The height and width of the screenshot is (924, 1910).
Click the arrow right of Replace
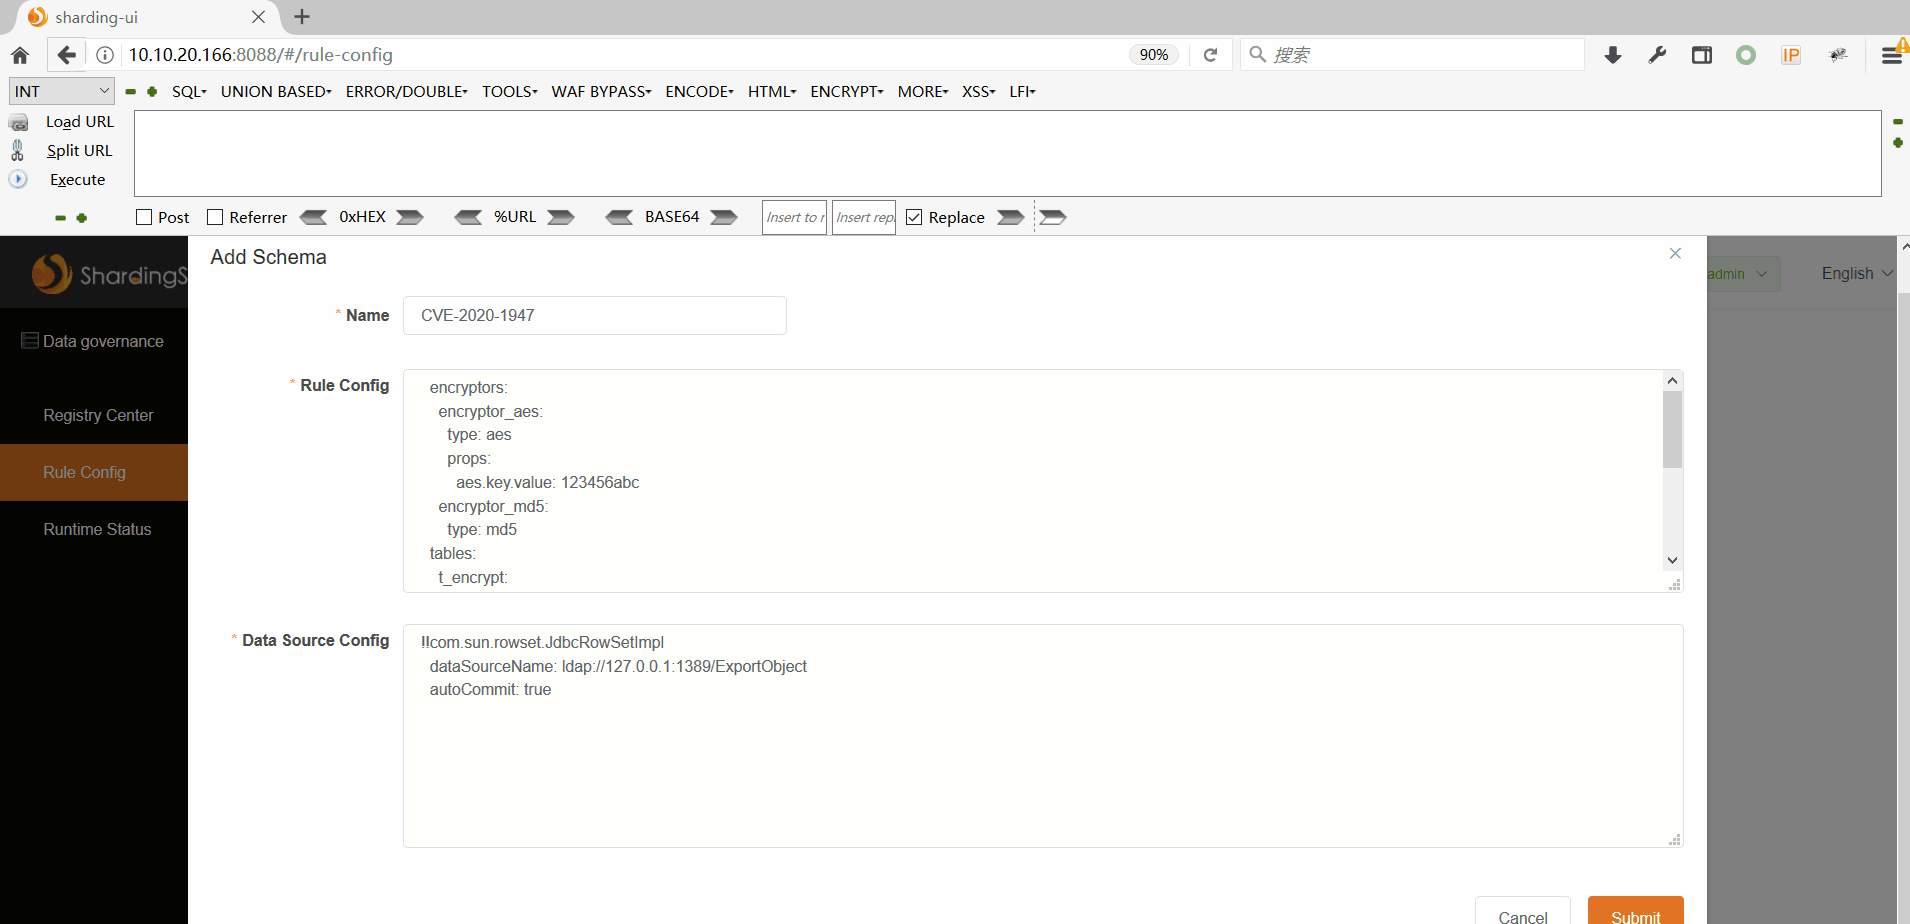click(x=1011, y=217)
